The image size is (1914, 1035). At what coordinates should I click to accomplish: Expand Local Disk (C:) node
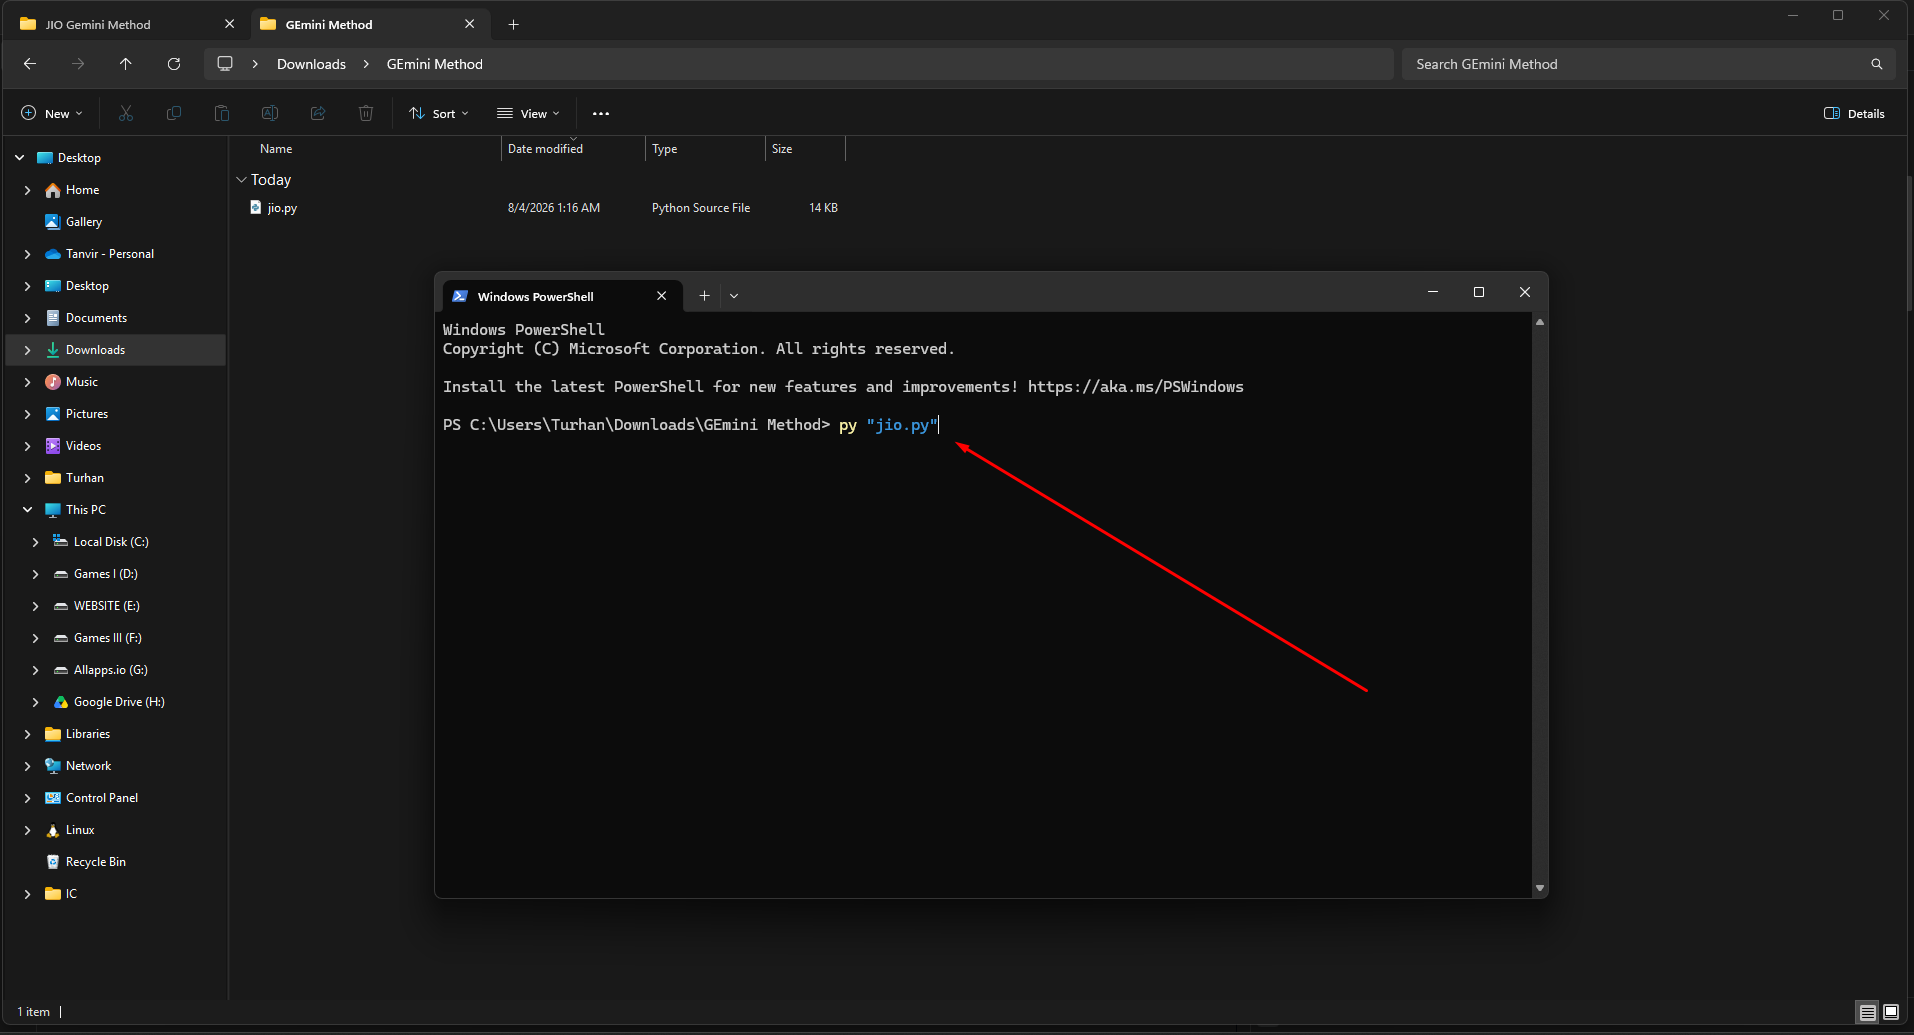click(x=35, y=542)
